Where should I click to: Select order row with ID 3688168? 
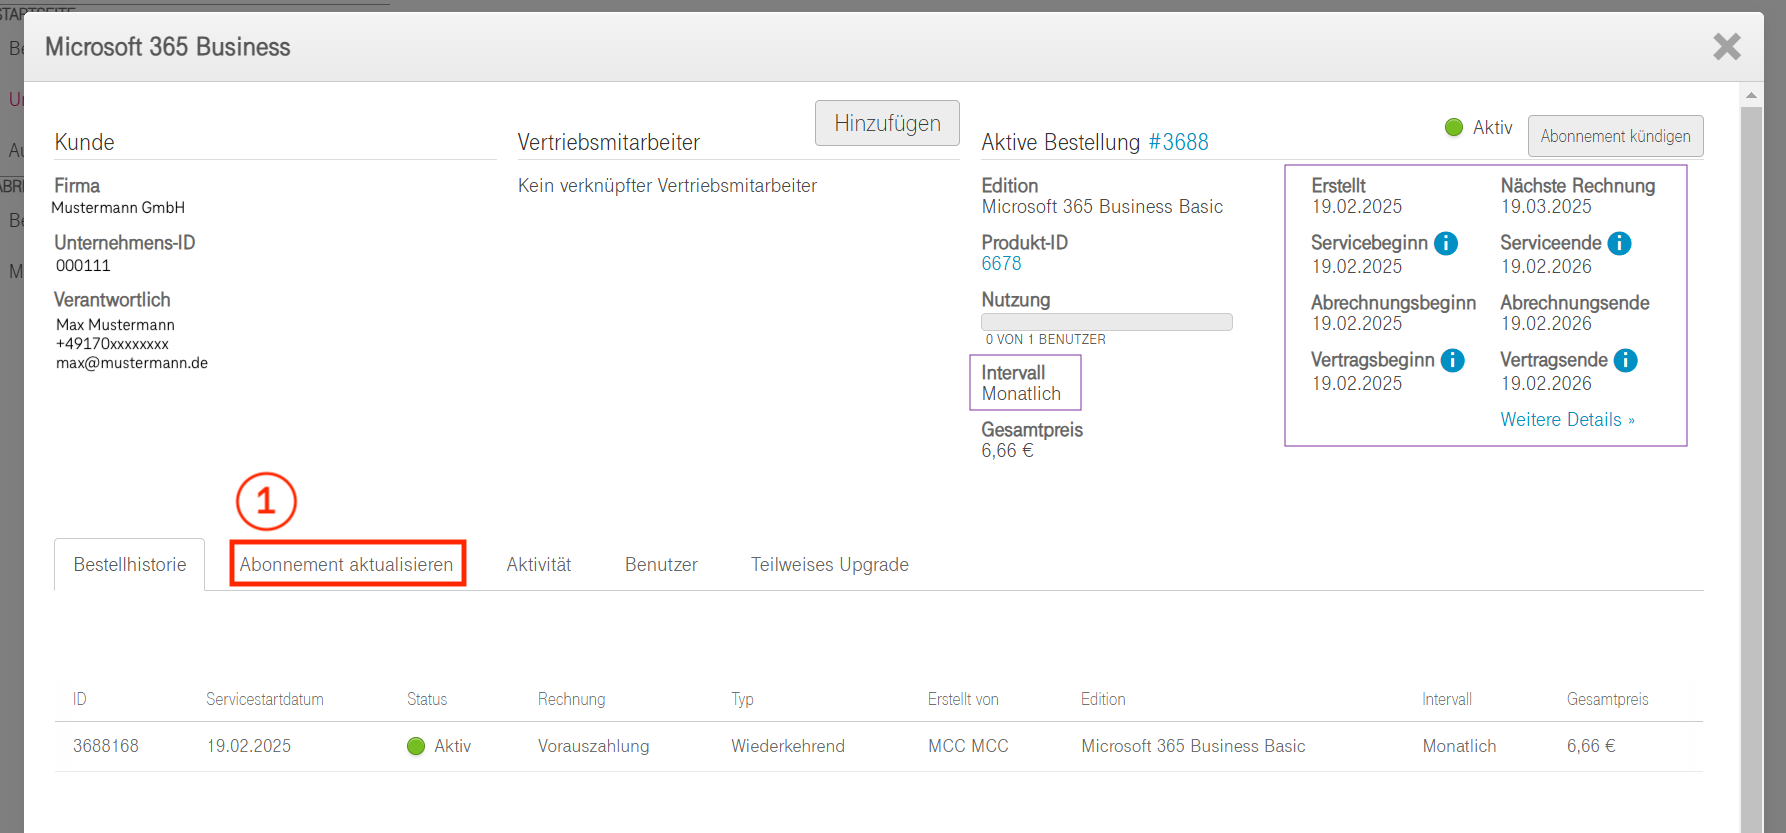106,747
